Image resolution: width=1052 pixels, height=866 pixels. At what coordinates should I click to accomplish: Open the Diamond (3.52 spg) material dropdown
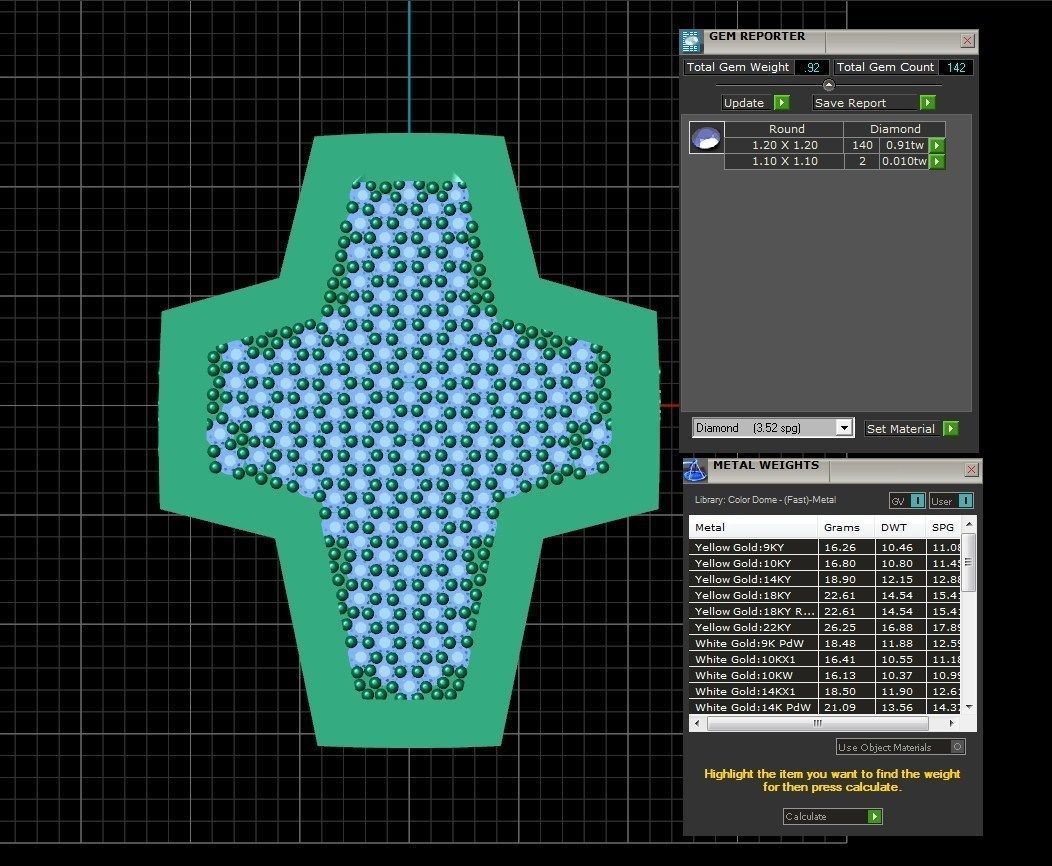(844, 427)
